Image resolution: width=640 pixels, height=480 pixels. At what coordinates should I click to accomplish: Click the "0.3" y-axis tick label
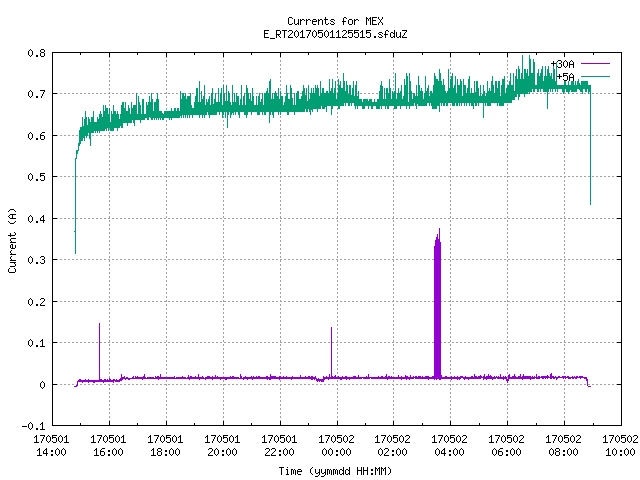point(36,260)
